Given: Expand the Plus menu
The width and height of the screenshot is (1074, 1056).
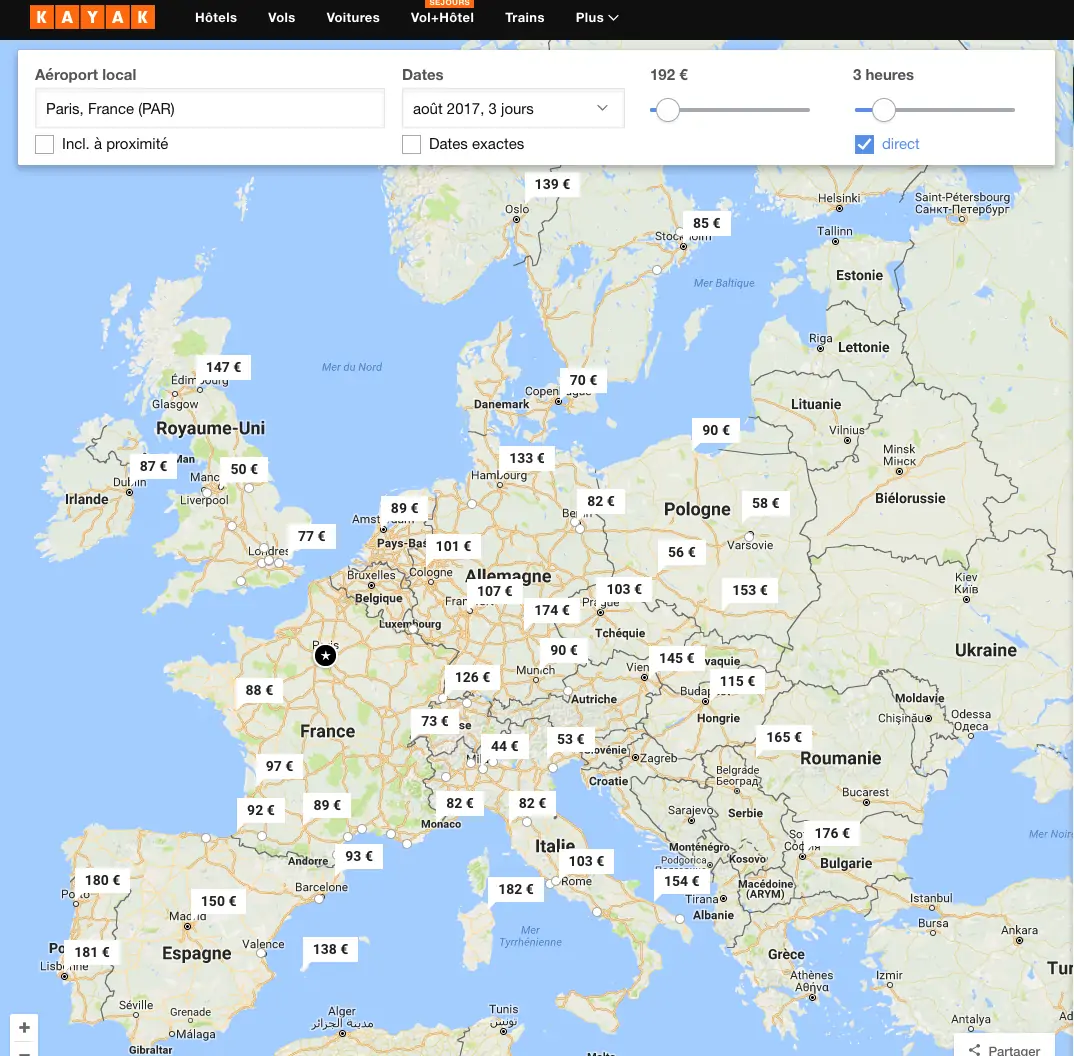Looking at the screenshot, I should tap(597, 18).
